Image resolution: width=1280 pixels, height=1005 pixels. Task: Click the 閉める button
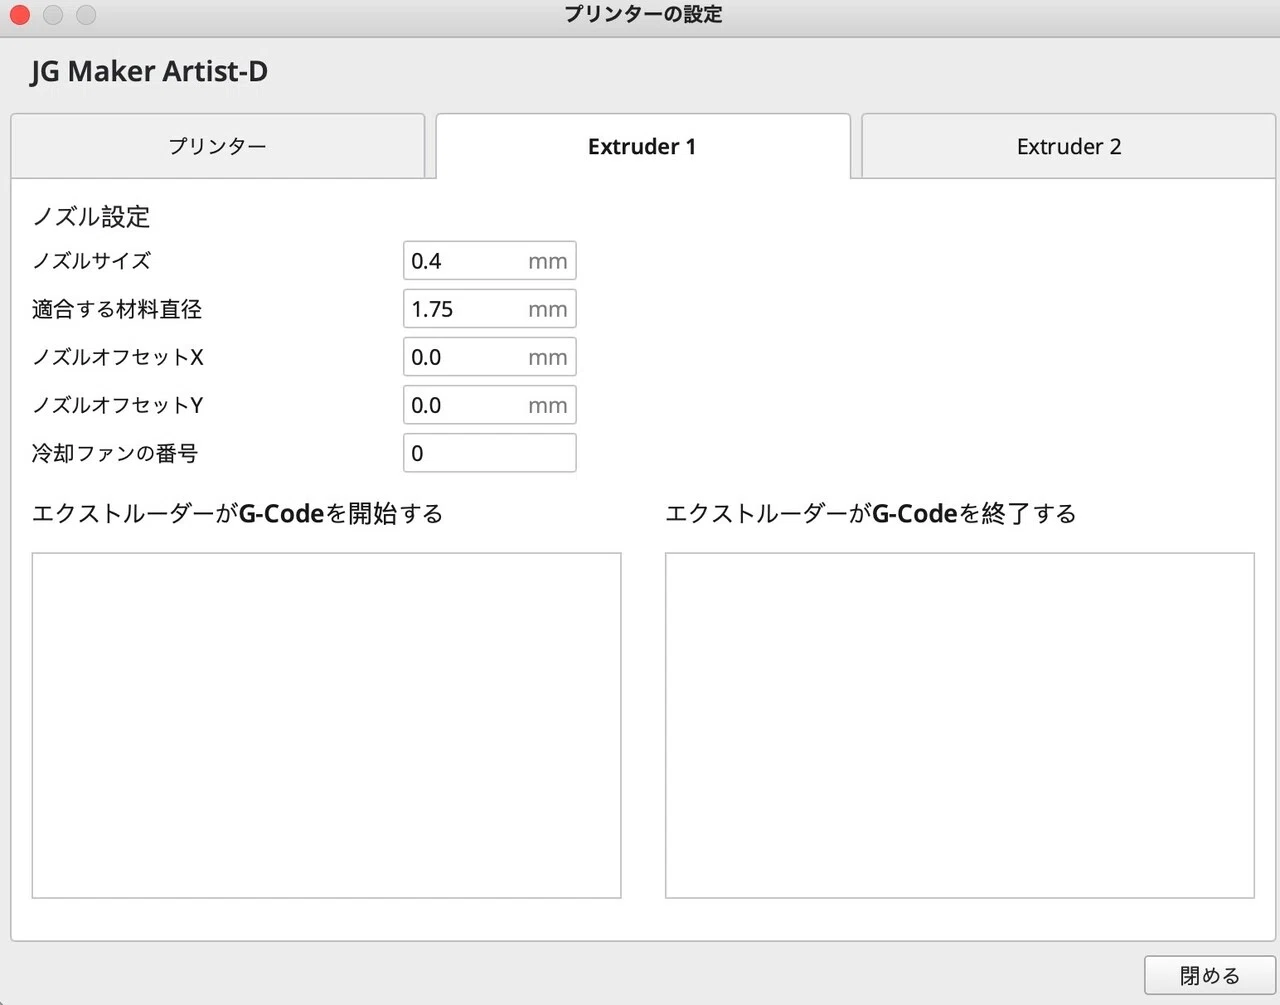tap(1210, 975)
